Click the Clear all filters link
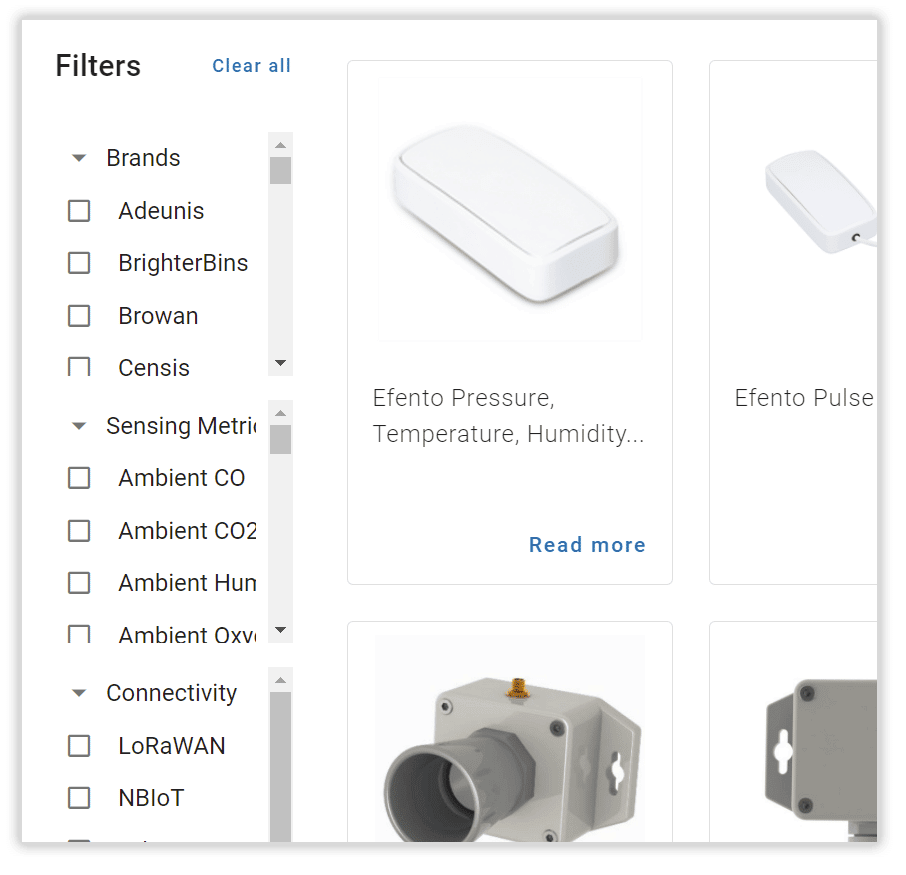The image size is (906, 875). click(x=251, y=66)
